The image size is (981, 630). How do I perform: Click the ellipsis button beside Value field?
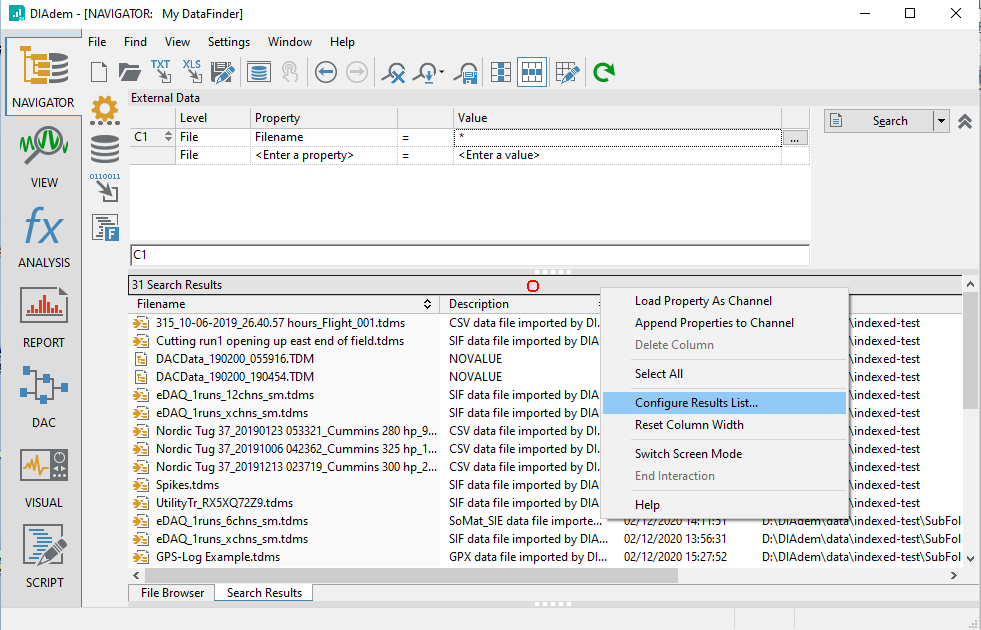click(795, 138)
